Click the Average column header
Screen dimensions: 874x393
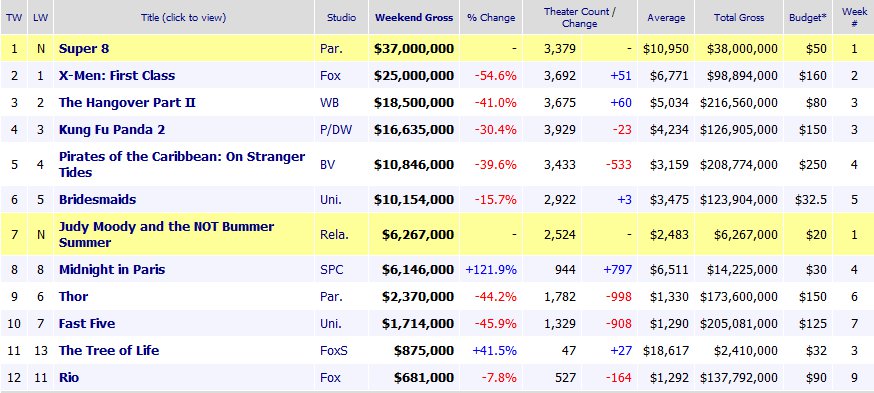(666, 17)
